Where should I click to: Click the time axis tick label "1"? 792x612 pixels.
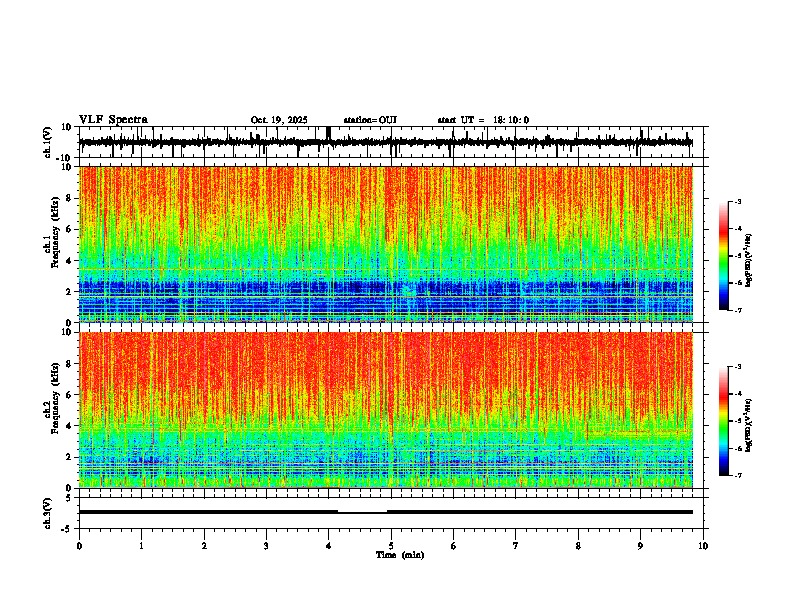click(x=141, y=546)
